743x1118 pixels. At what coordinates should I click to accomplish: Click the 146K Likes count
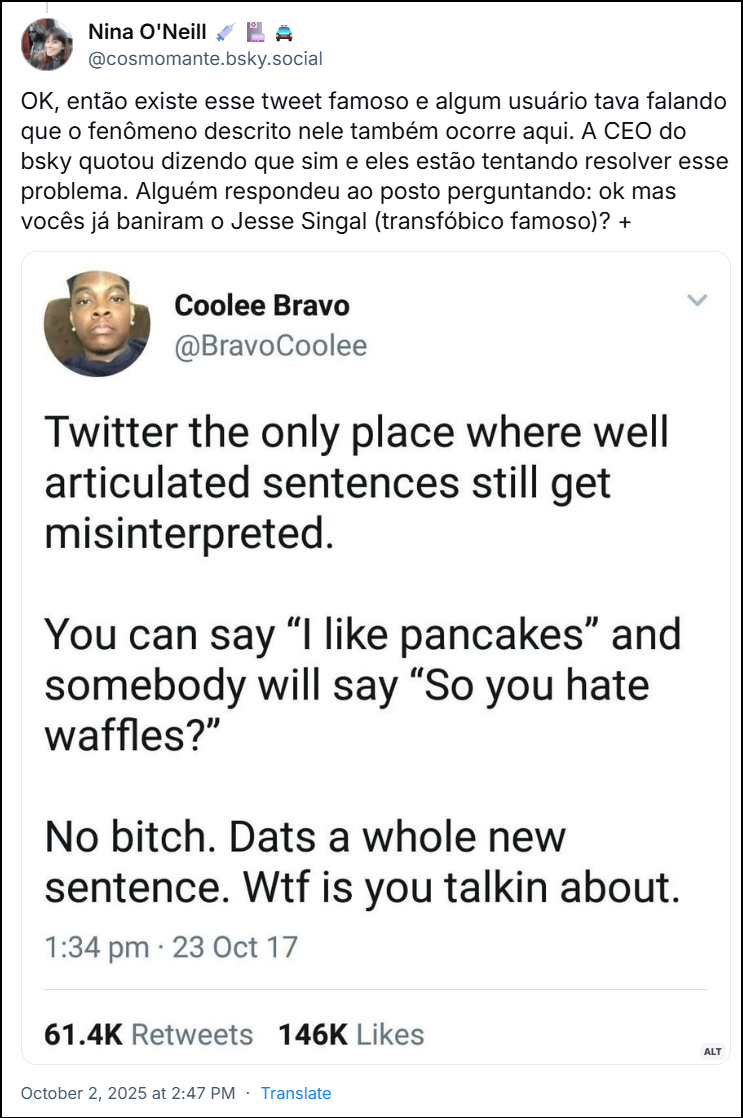coord(351,1033)
